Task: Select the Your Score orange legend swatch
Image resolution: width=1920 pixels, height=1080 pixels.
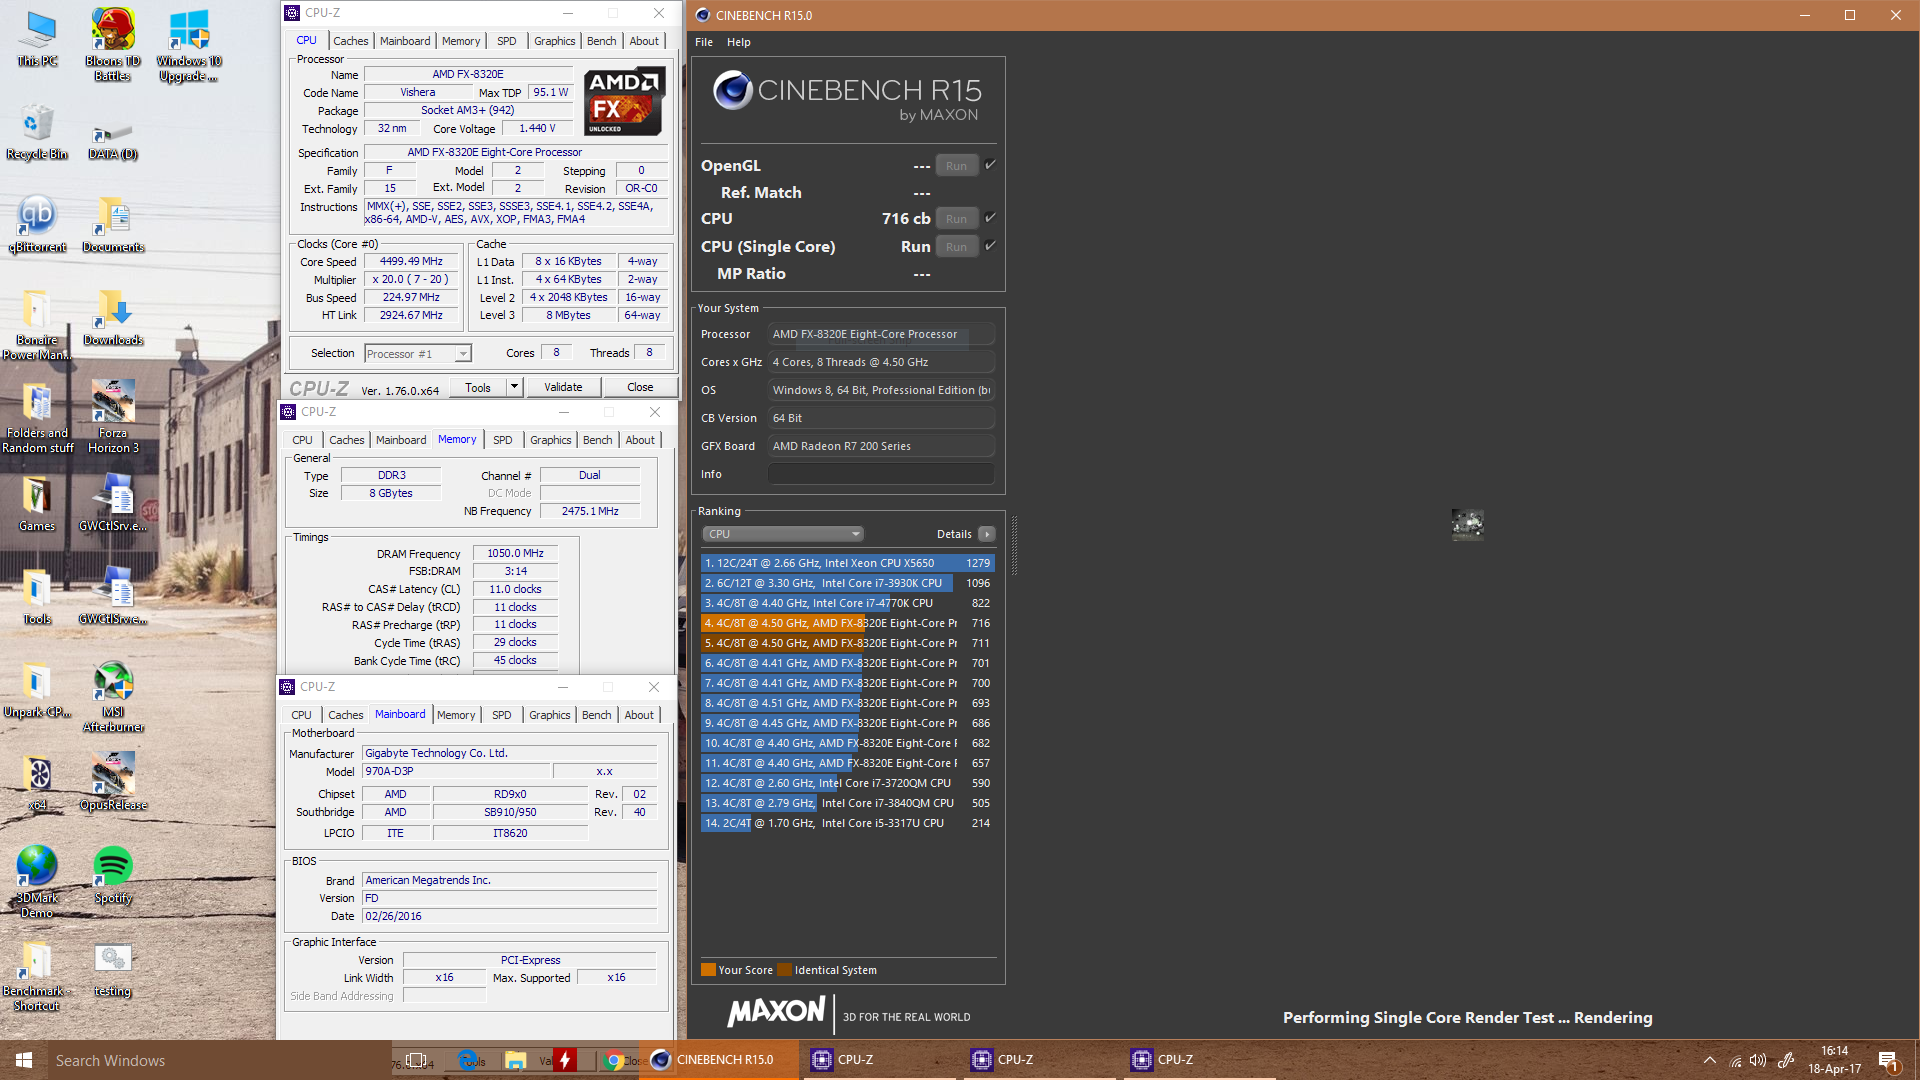Action: coord(708,970)
